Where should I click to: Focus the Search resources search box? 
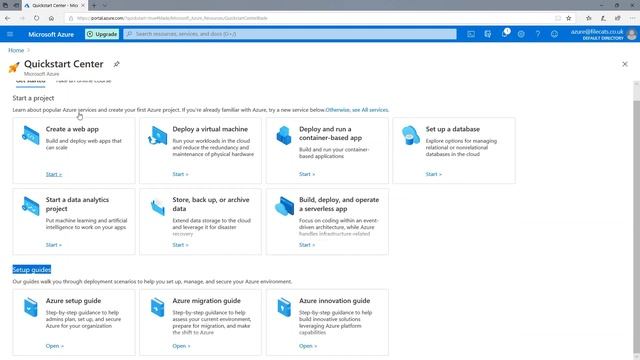click(x=290, y=34)
